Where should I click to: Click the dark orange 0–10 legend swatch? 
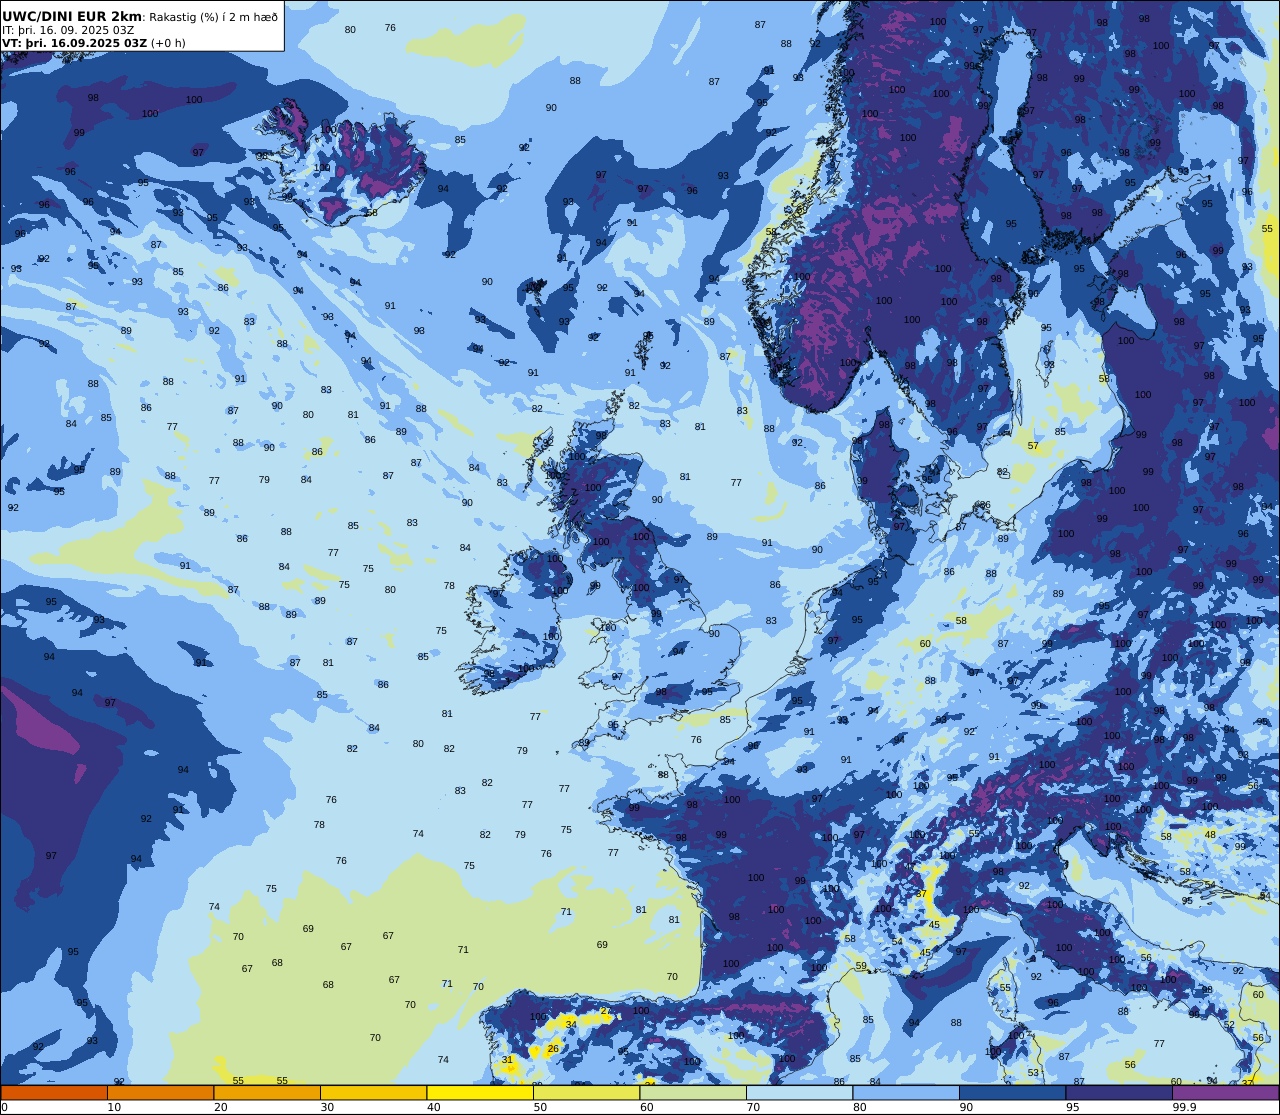click(54, 1092)
